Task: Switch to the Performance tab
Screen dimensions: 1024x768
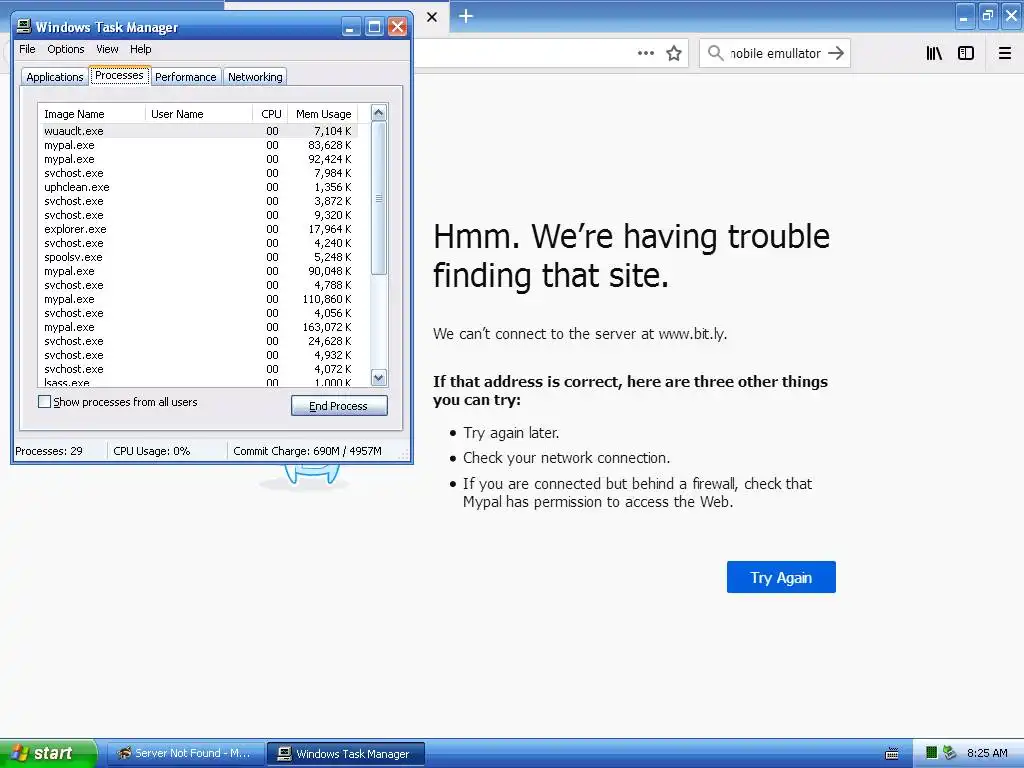Action: coord(185,77)
